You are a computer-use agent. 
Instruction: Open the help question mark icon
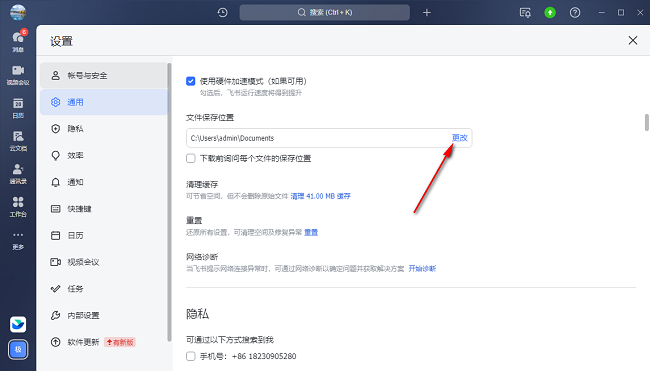[575, 12]
